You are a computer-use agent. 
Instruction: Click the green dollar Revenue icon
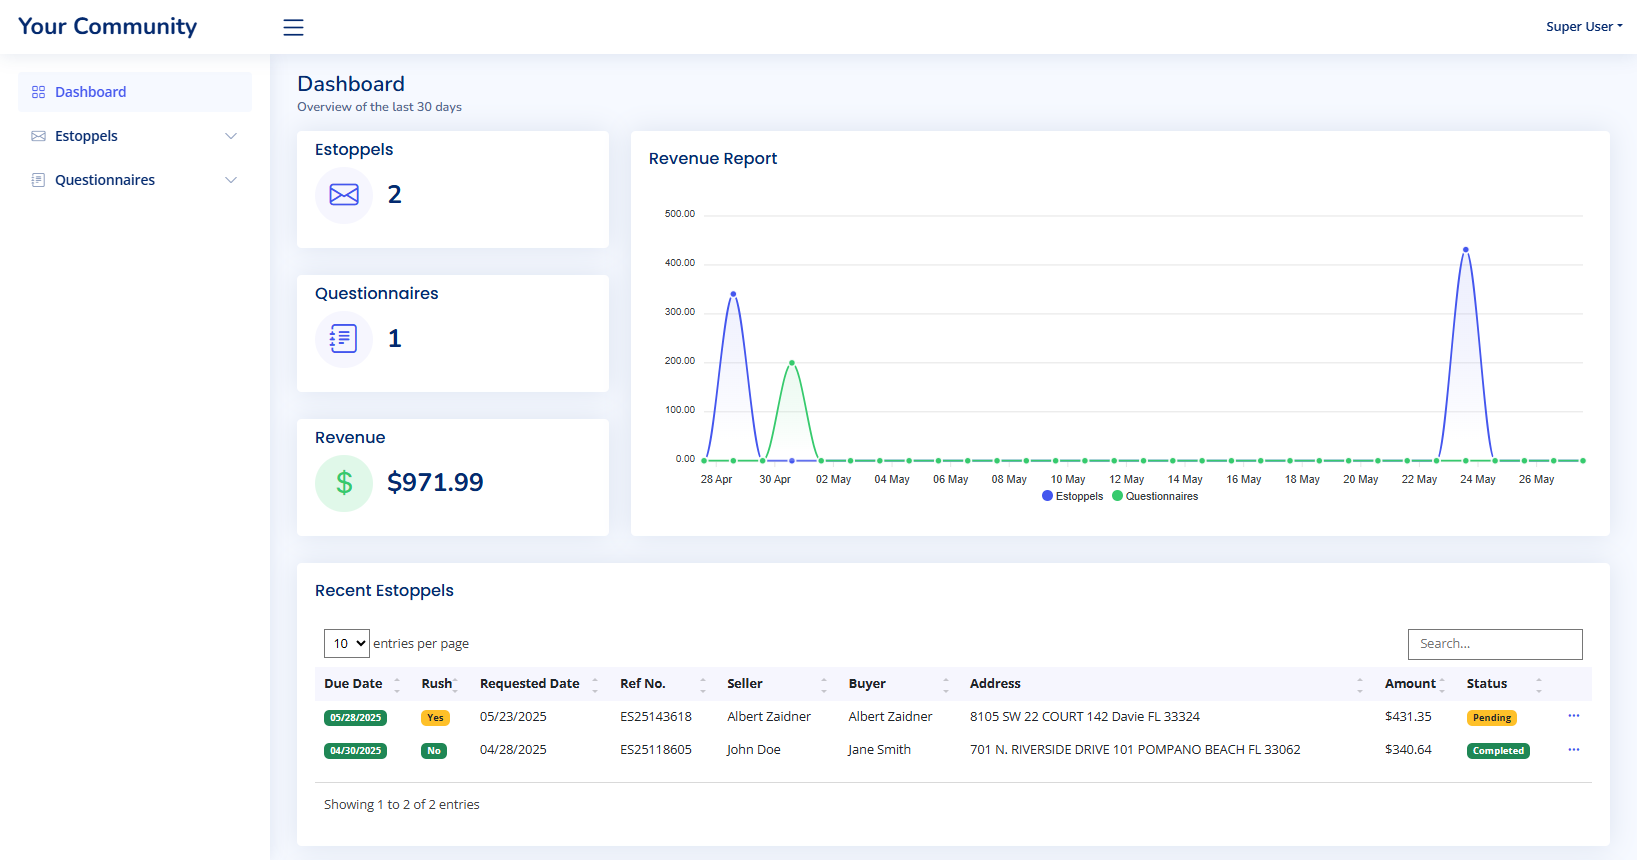tap(344, 483)
